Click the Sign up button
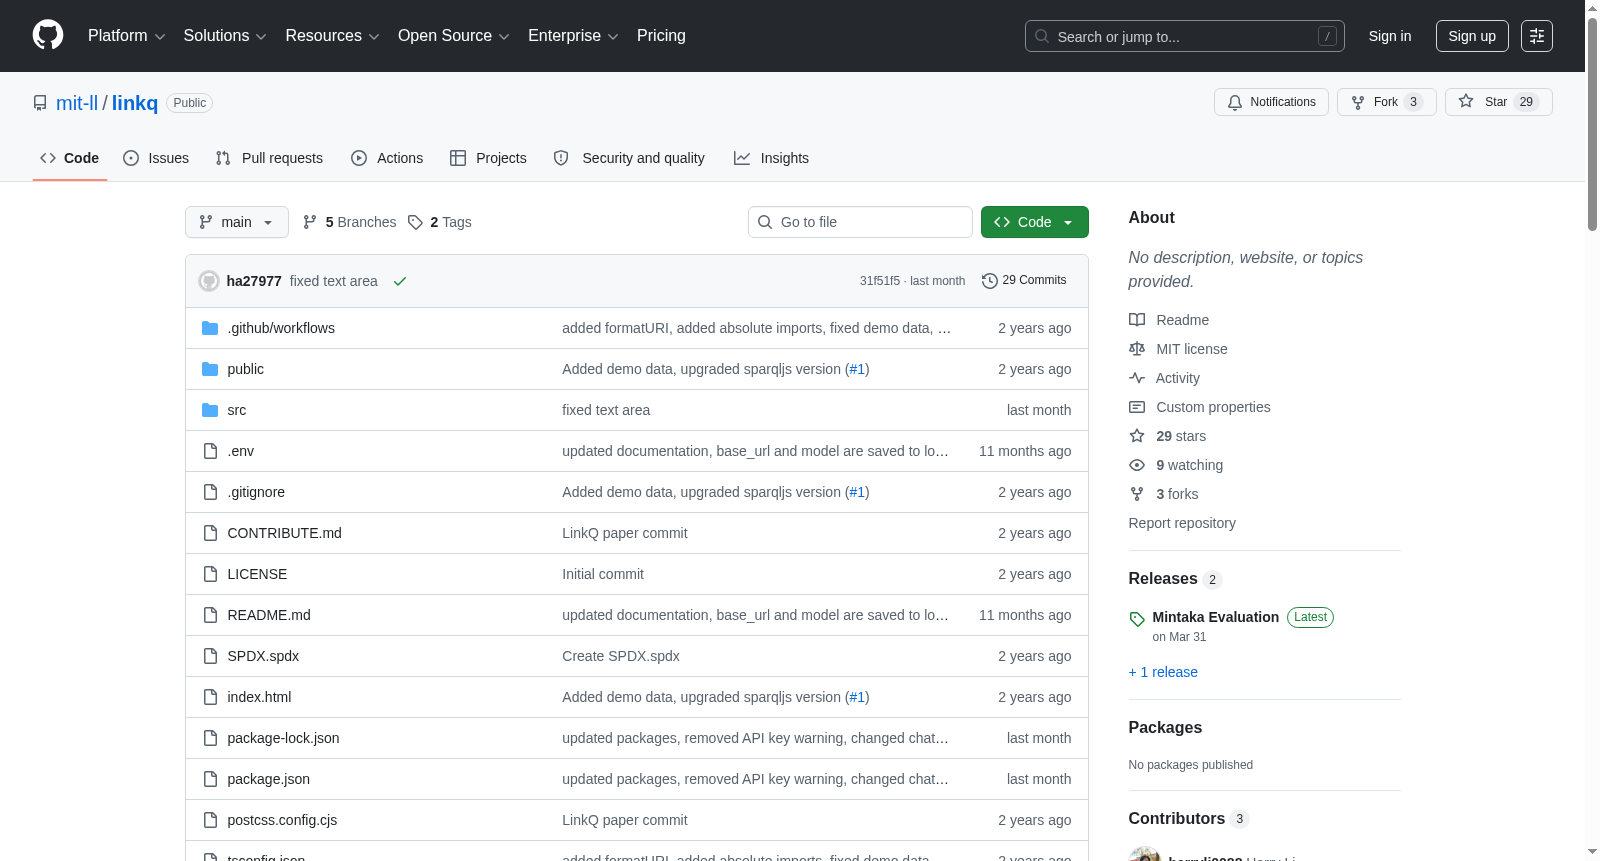Viewport: 1600px width, 861px height. pyautogui.click(x=1472, y=36)
